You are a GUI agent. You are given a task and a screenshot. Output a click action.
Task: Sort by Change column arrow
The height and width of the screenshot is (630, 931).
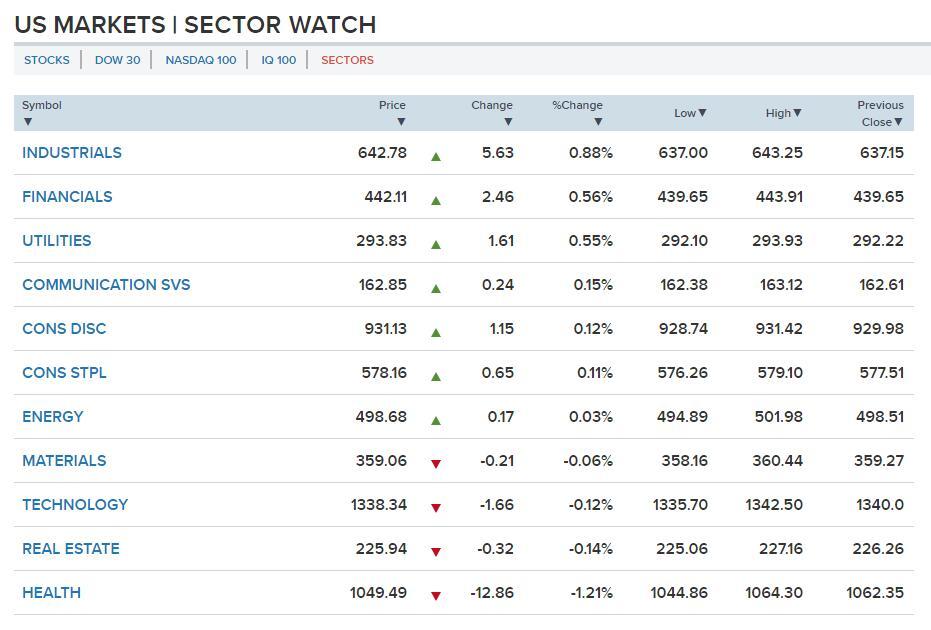(x=508, y=122)
